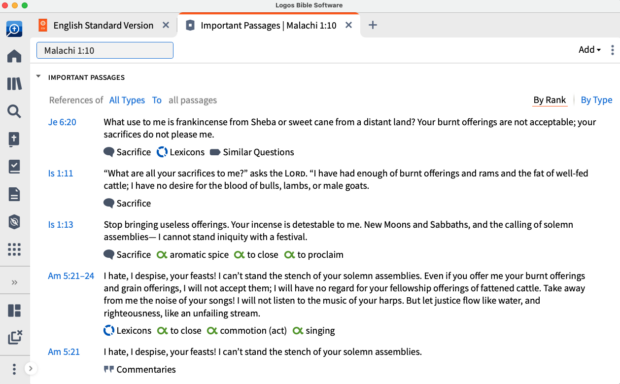Click the Je 6:20 verse text
This screenshot has height=384, width=620.
pos(350,128)
